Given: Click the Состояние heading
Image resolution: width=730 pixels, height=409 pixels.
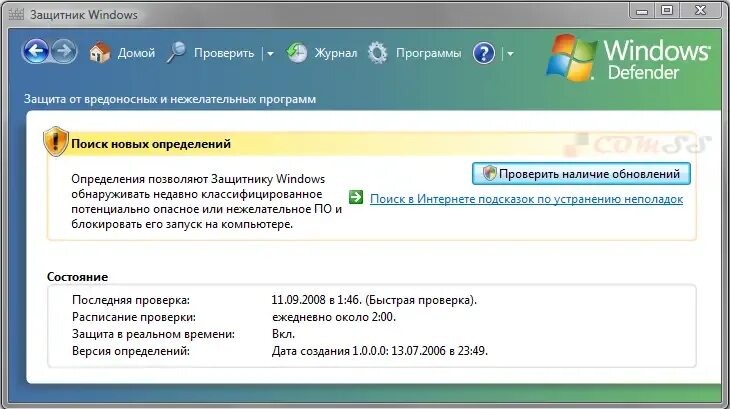Looking at the screenshot, I should pos(77,277).
